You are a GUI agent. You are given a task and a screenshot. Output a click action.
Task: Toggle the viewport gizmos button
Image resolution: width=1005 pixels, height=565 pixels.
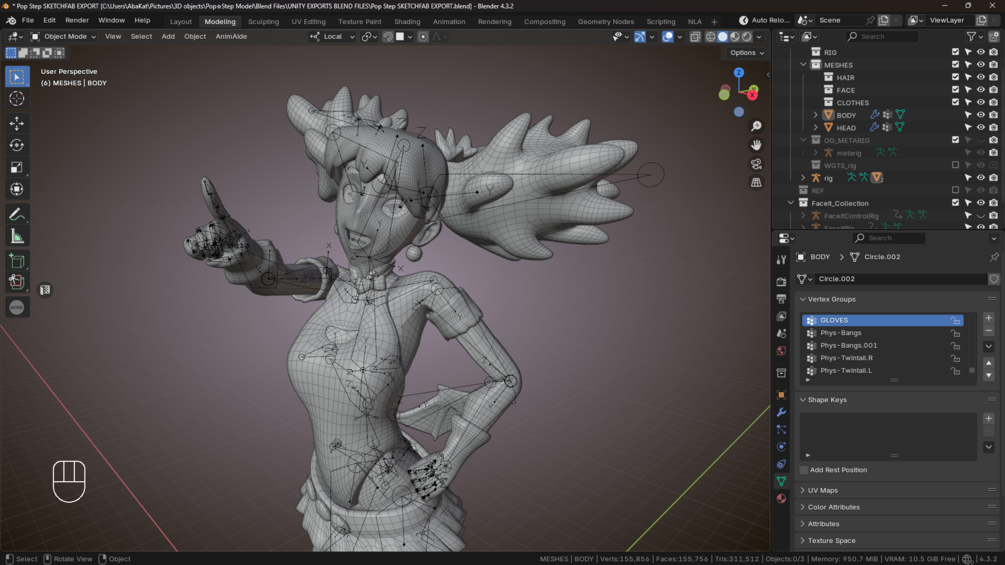point(640,37)
